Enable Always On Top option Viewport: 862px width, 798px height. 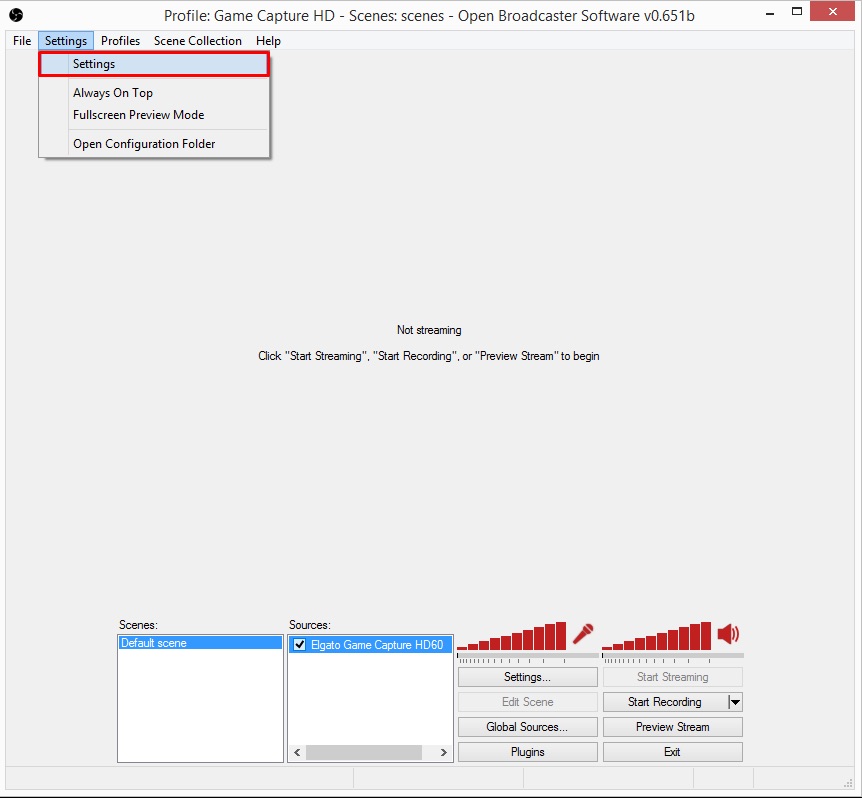154,93
